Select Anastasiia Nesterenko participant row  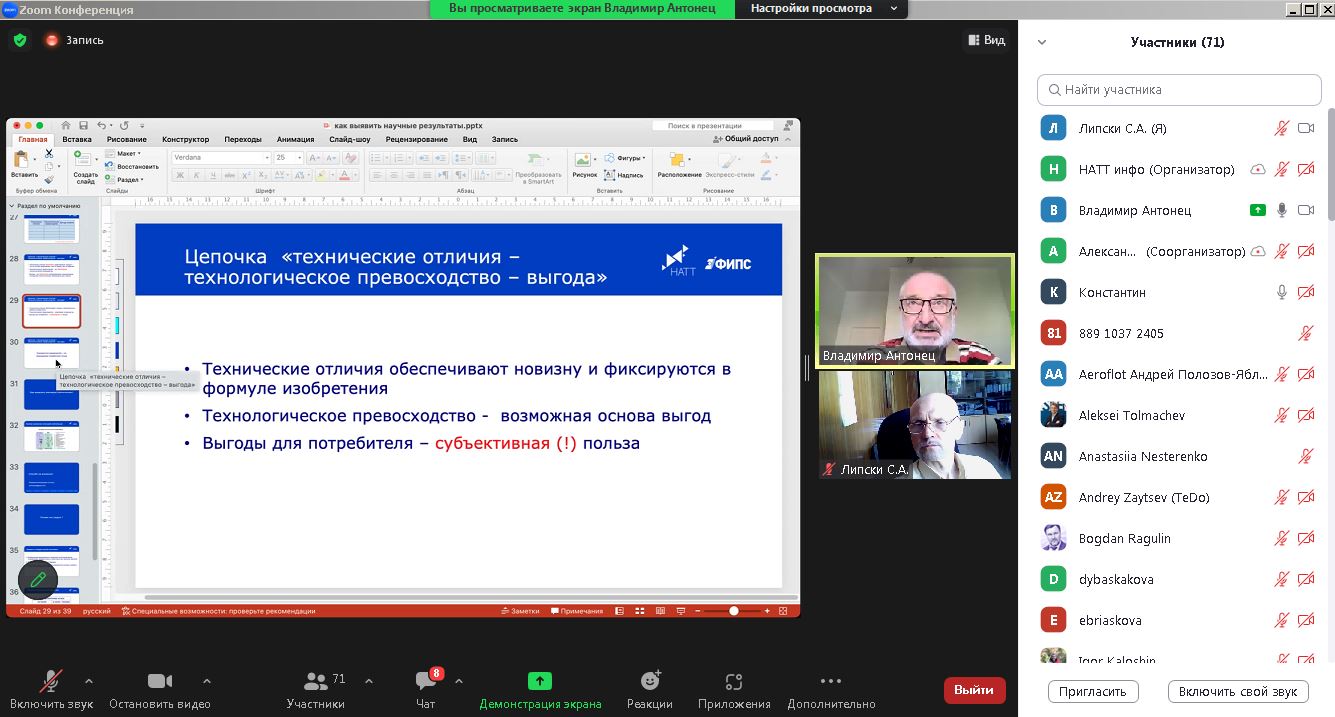1178,456
